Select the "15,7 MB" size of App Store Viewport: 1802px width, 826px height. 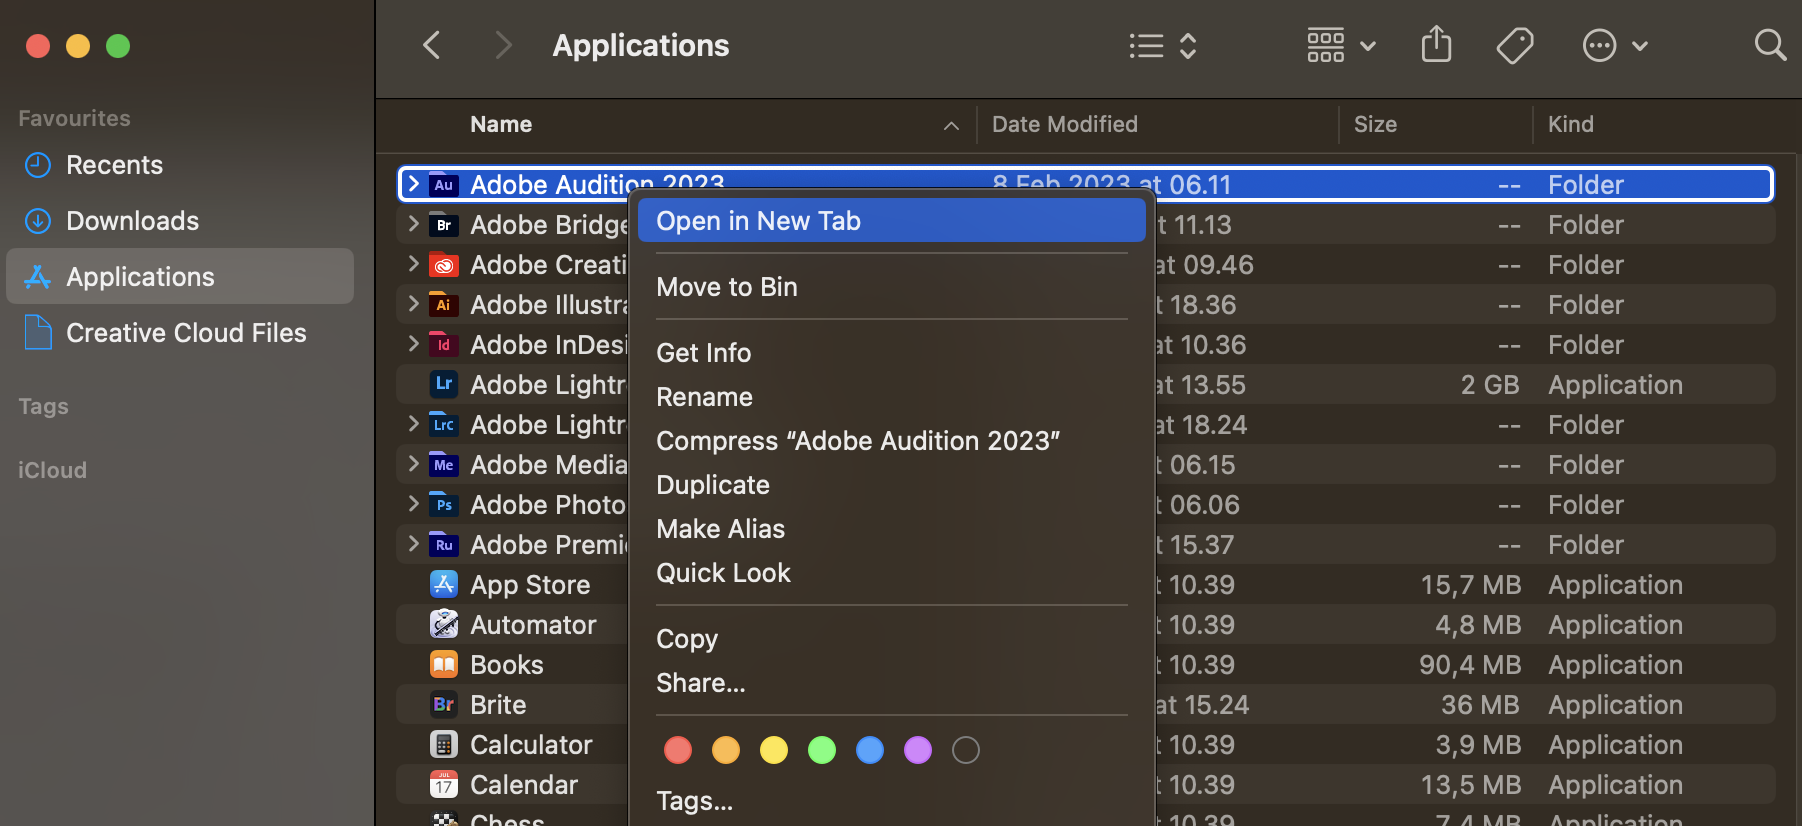tap(1470, 585)
